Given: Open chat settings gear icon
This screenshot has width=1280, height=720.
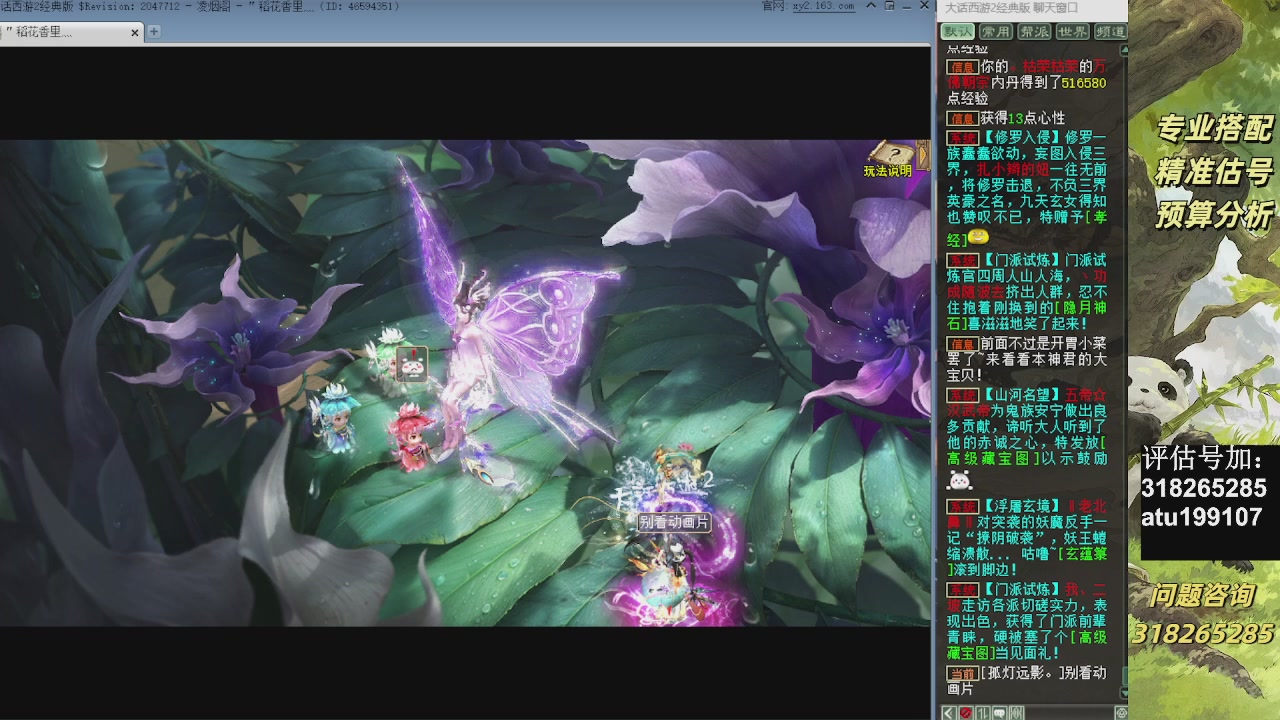Looking at the screenshot, I should click(x=1121, y=713).
